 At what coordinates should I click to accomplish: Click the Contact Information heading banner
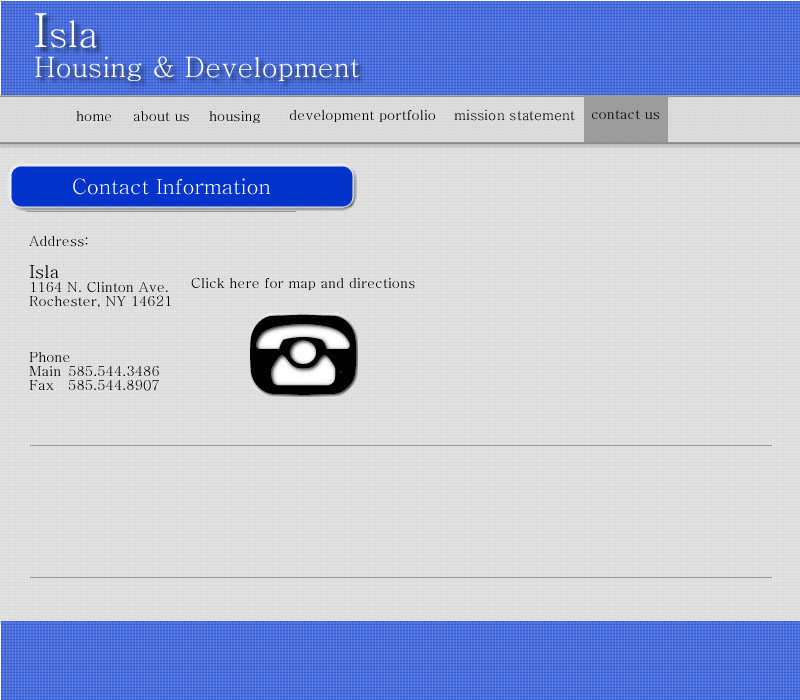(182, 187)
